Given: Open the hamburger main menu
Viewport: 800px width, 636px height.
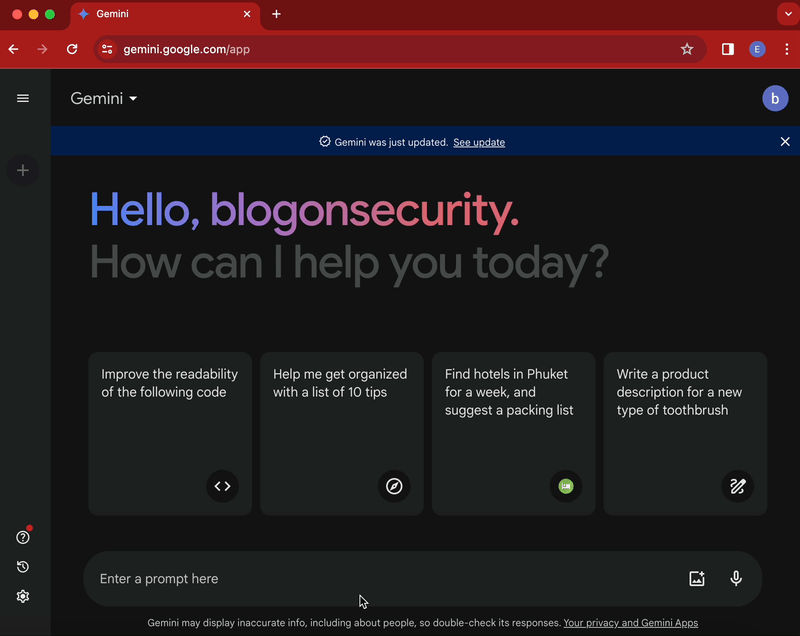Looking at the screenshot, I should click(x=22, y=98).
